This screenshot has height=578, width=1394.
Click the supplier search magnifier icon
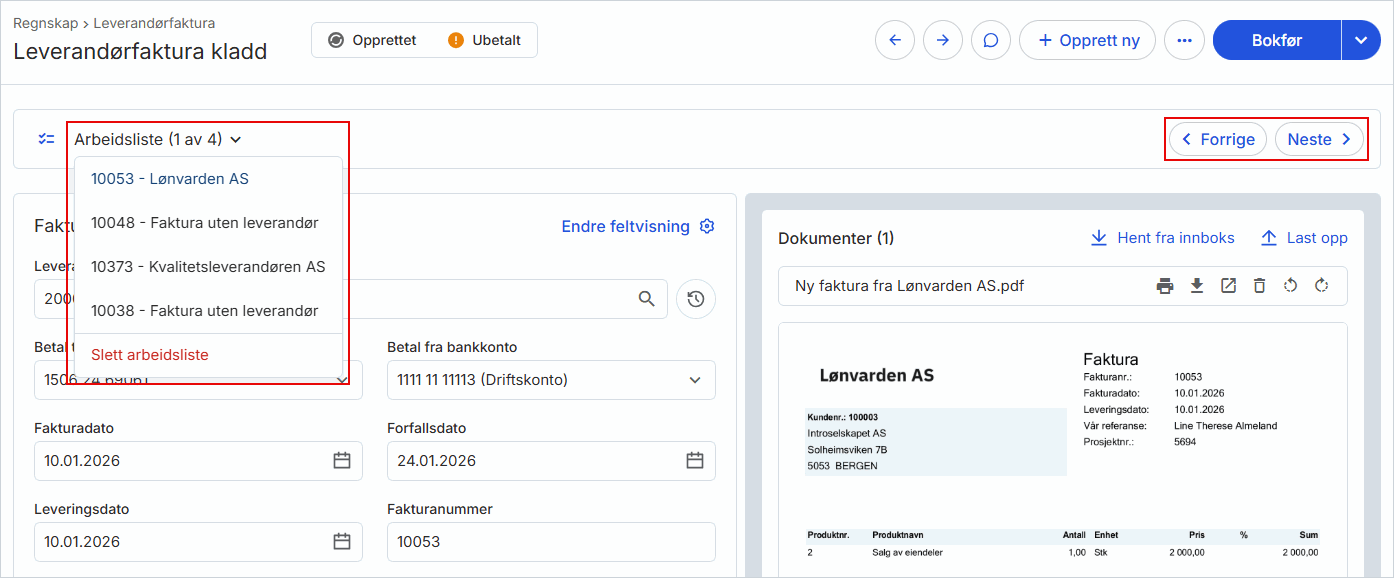coord(647,298)
